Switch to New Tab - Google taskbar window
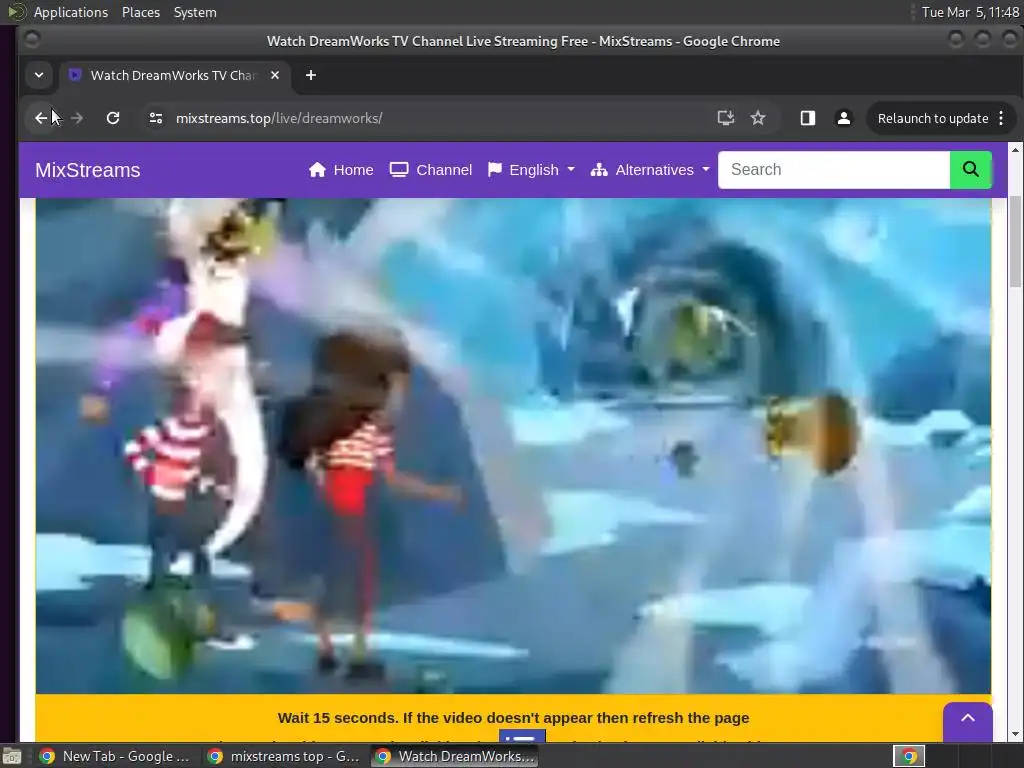Viewport: 1024px width, 768px height. [114, 756]
